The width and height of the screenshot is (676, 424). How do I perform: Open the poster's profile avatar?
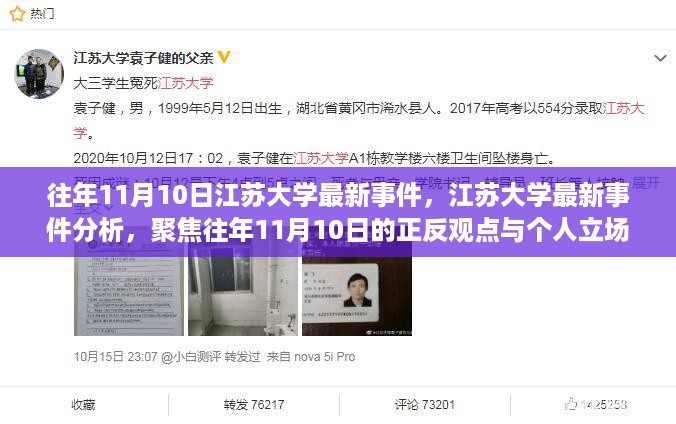click(39, 73)
